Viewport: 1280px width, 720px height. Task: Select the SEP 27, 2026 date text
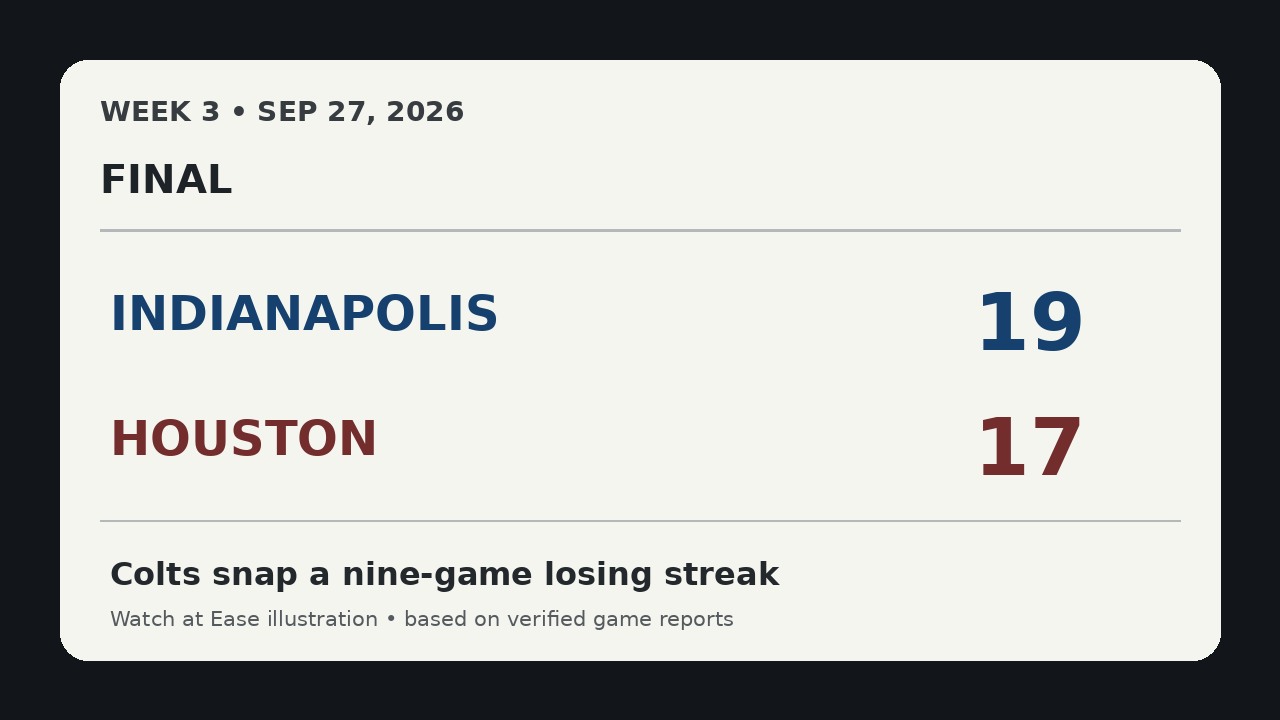361,113
